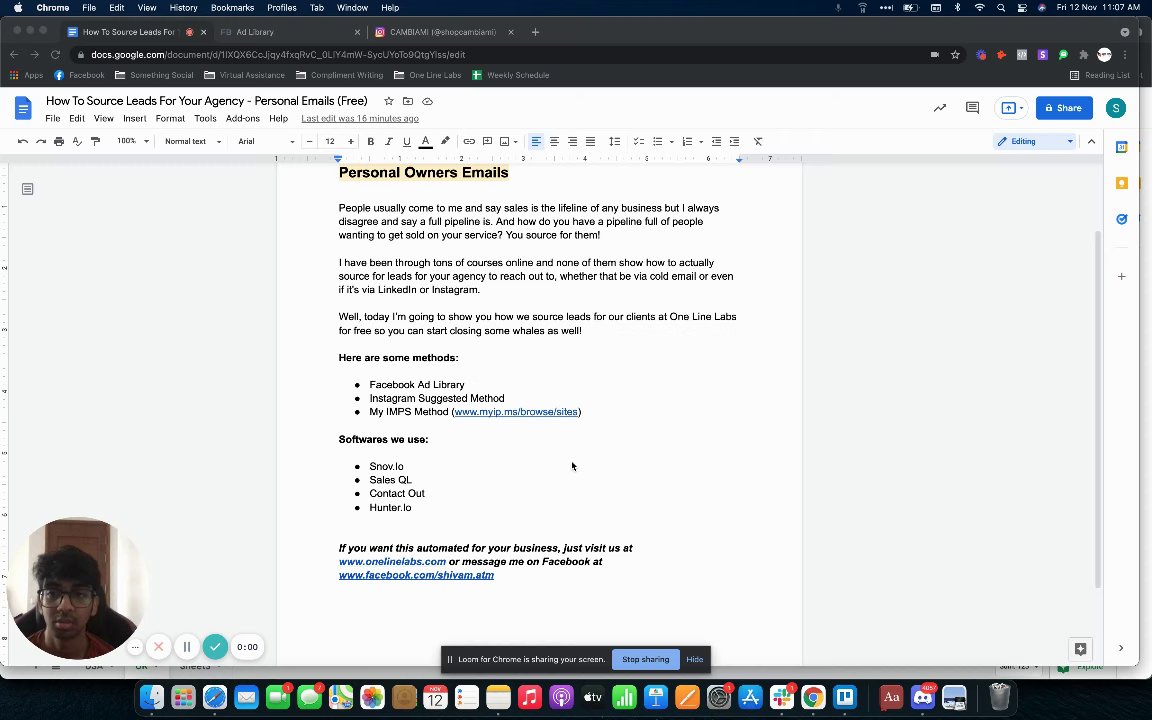Open comment history icon

[x=972, y=108]
